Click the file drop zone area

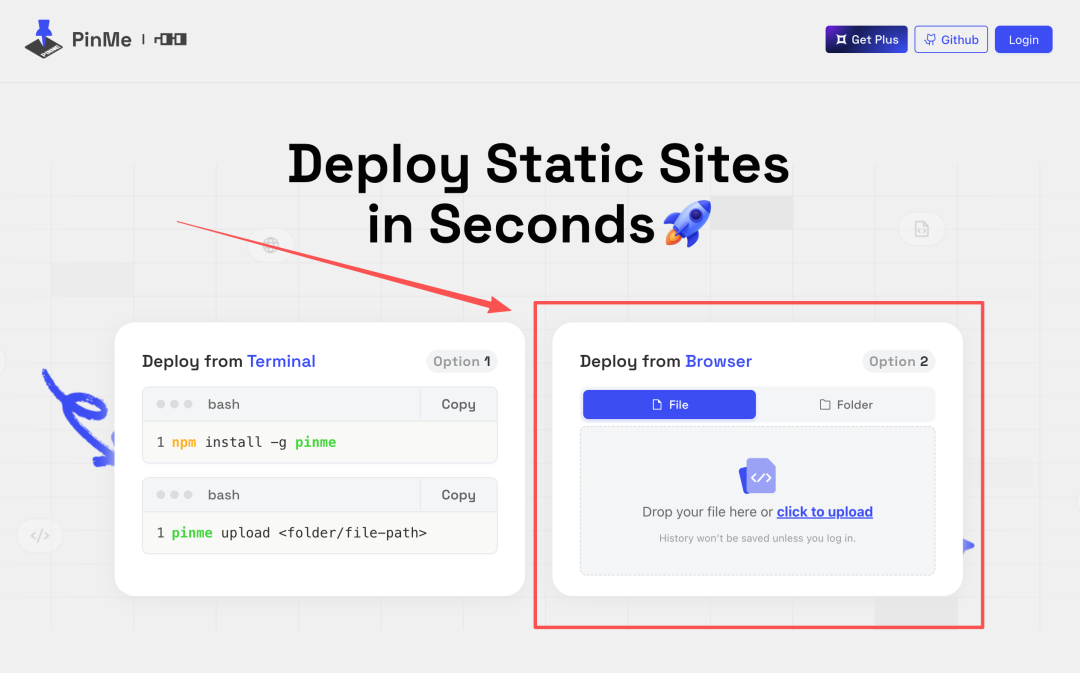point(758,501)
